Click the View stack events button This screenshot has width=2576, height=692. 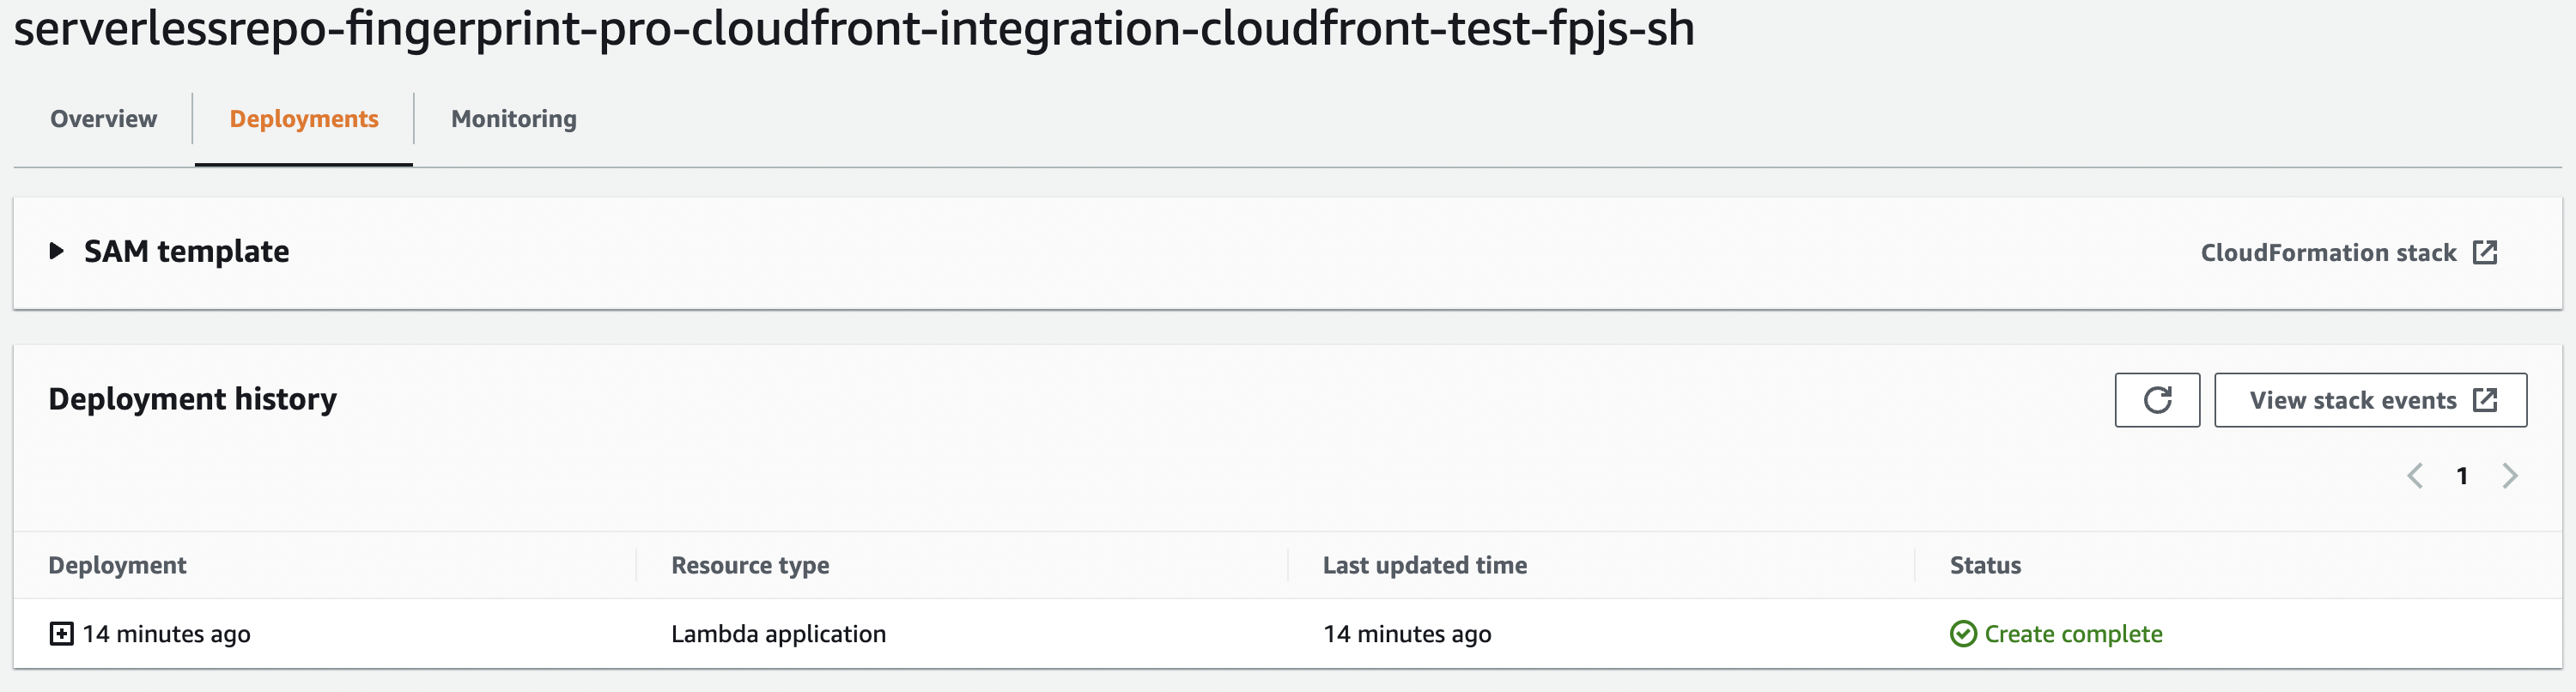[x=2352, y=400]
